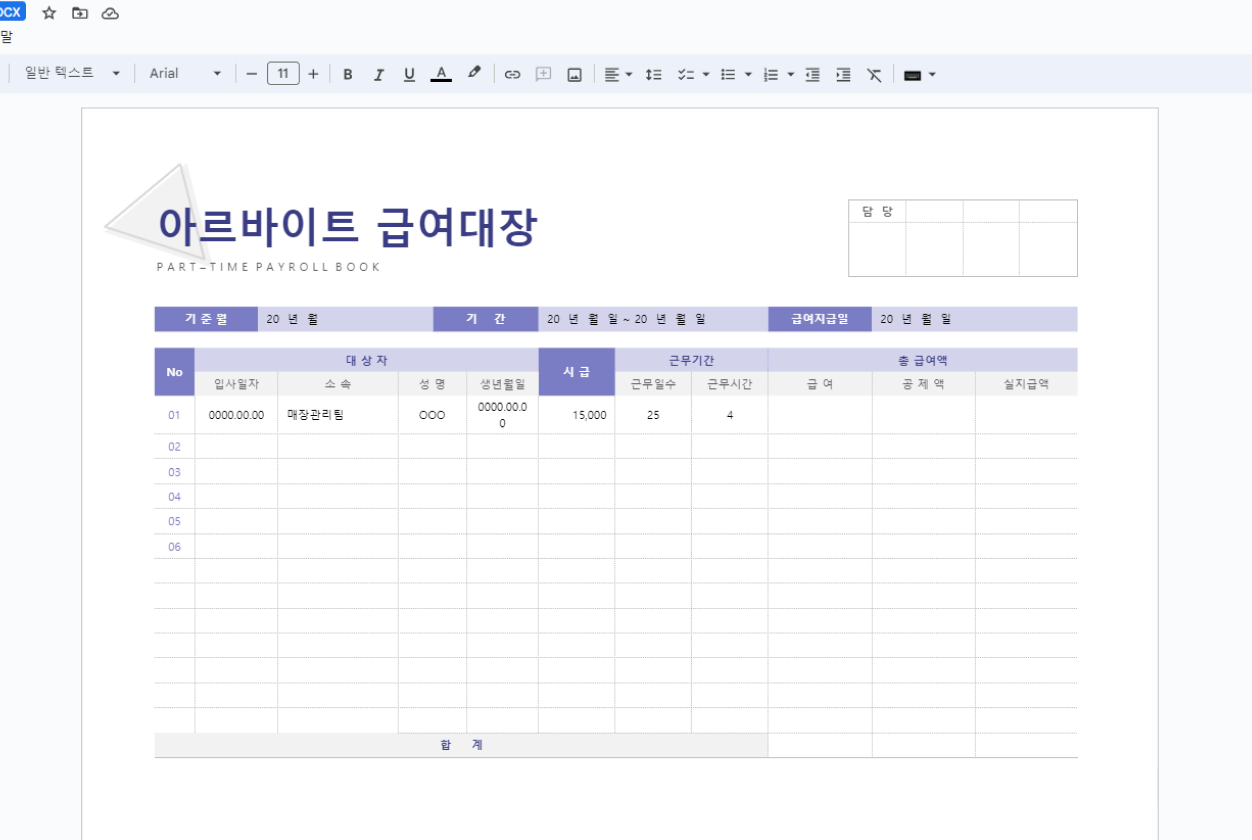This screenshot has height=840, width=1252.
Task: Click the subtitle PART-TIME PAYROLL BOOK
Action: [x=269, y=267]
